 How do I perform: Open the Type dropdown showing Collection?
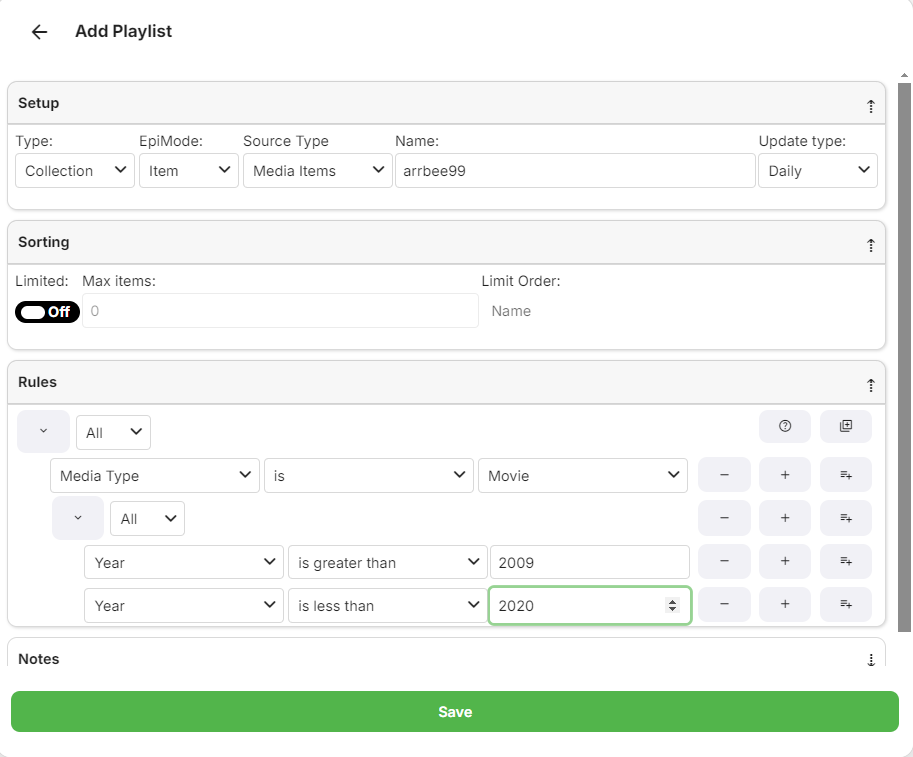(75, 171)
